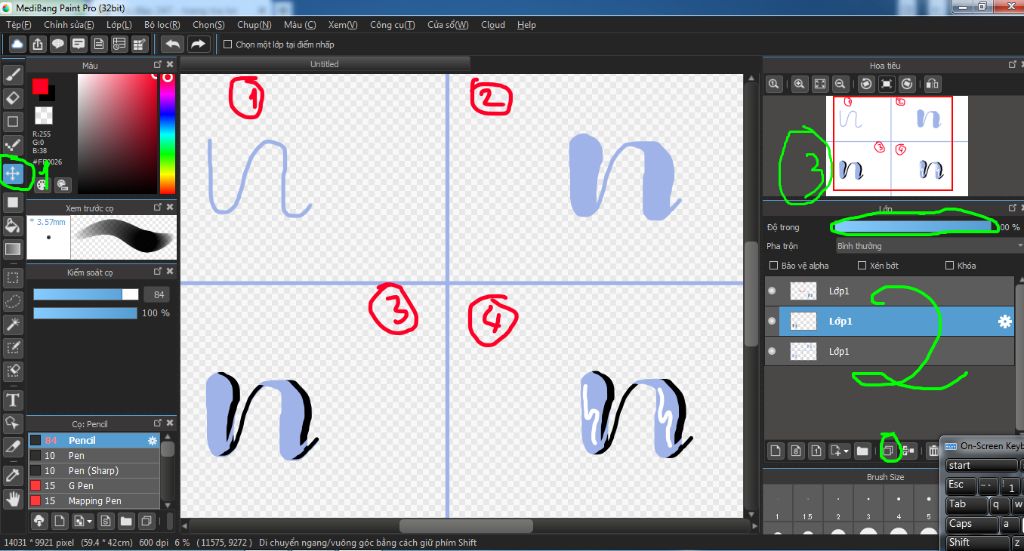Select the Magic Wand tool
The width and height of the screenshot is (1024, 551).
[x=12, y=324]
